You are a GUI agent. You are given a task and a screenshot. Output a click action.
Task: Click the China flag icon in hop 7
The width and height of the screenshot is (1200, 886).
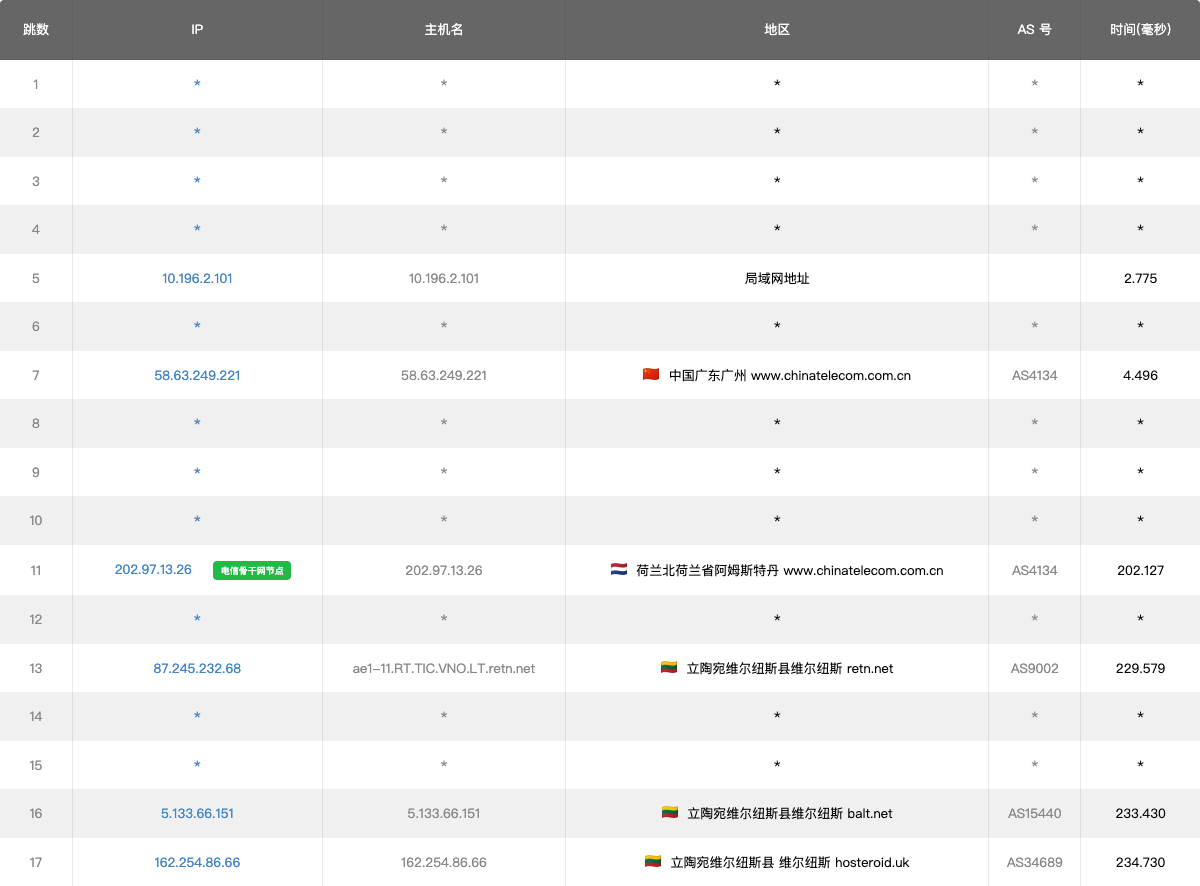[x=651, y=375]
